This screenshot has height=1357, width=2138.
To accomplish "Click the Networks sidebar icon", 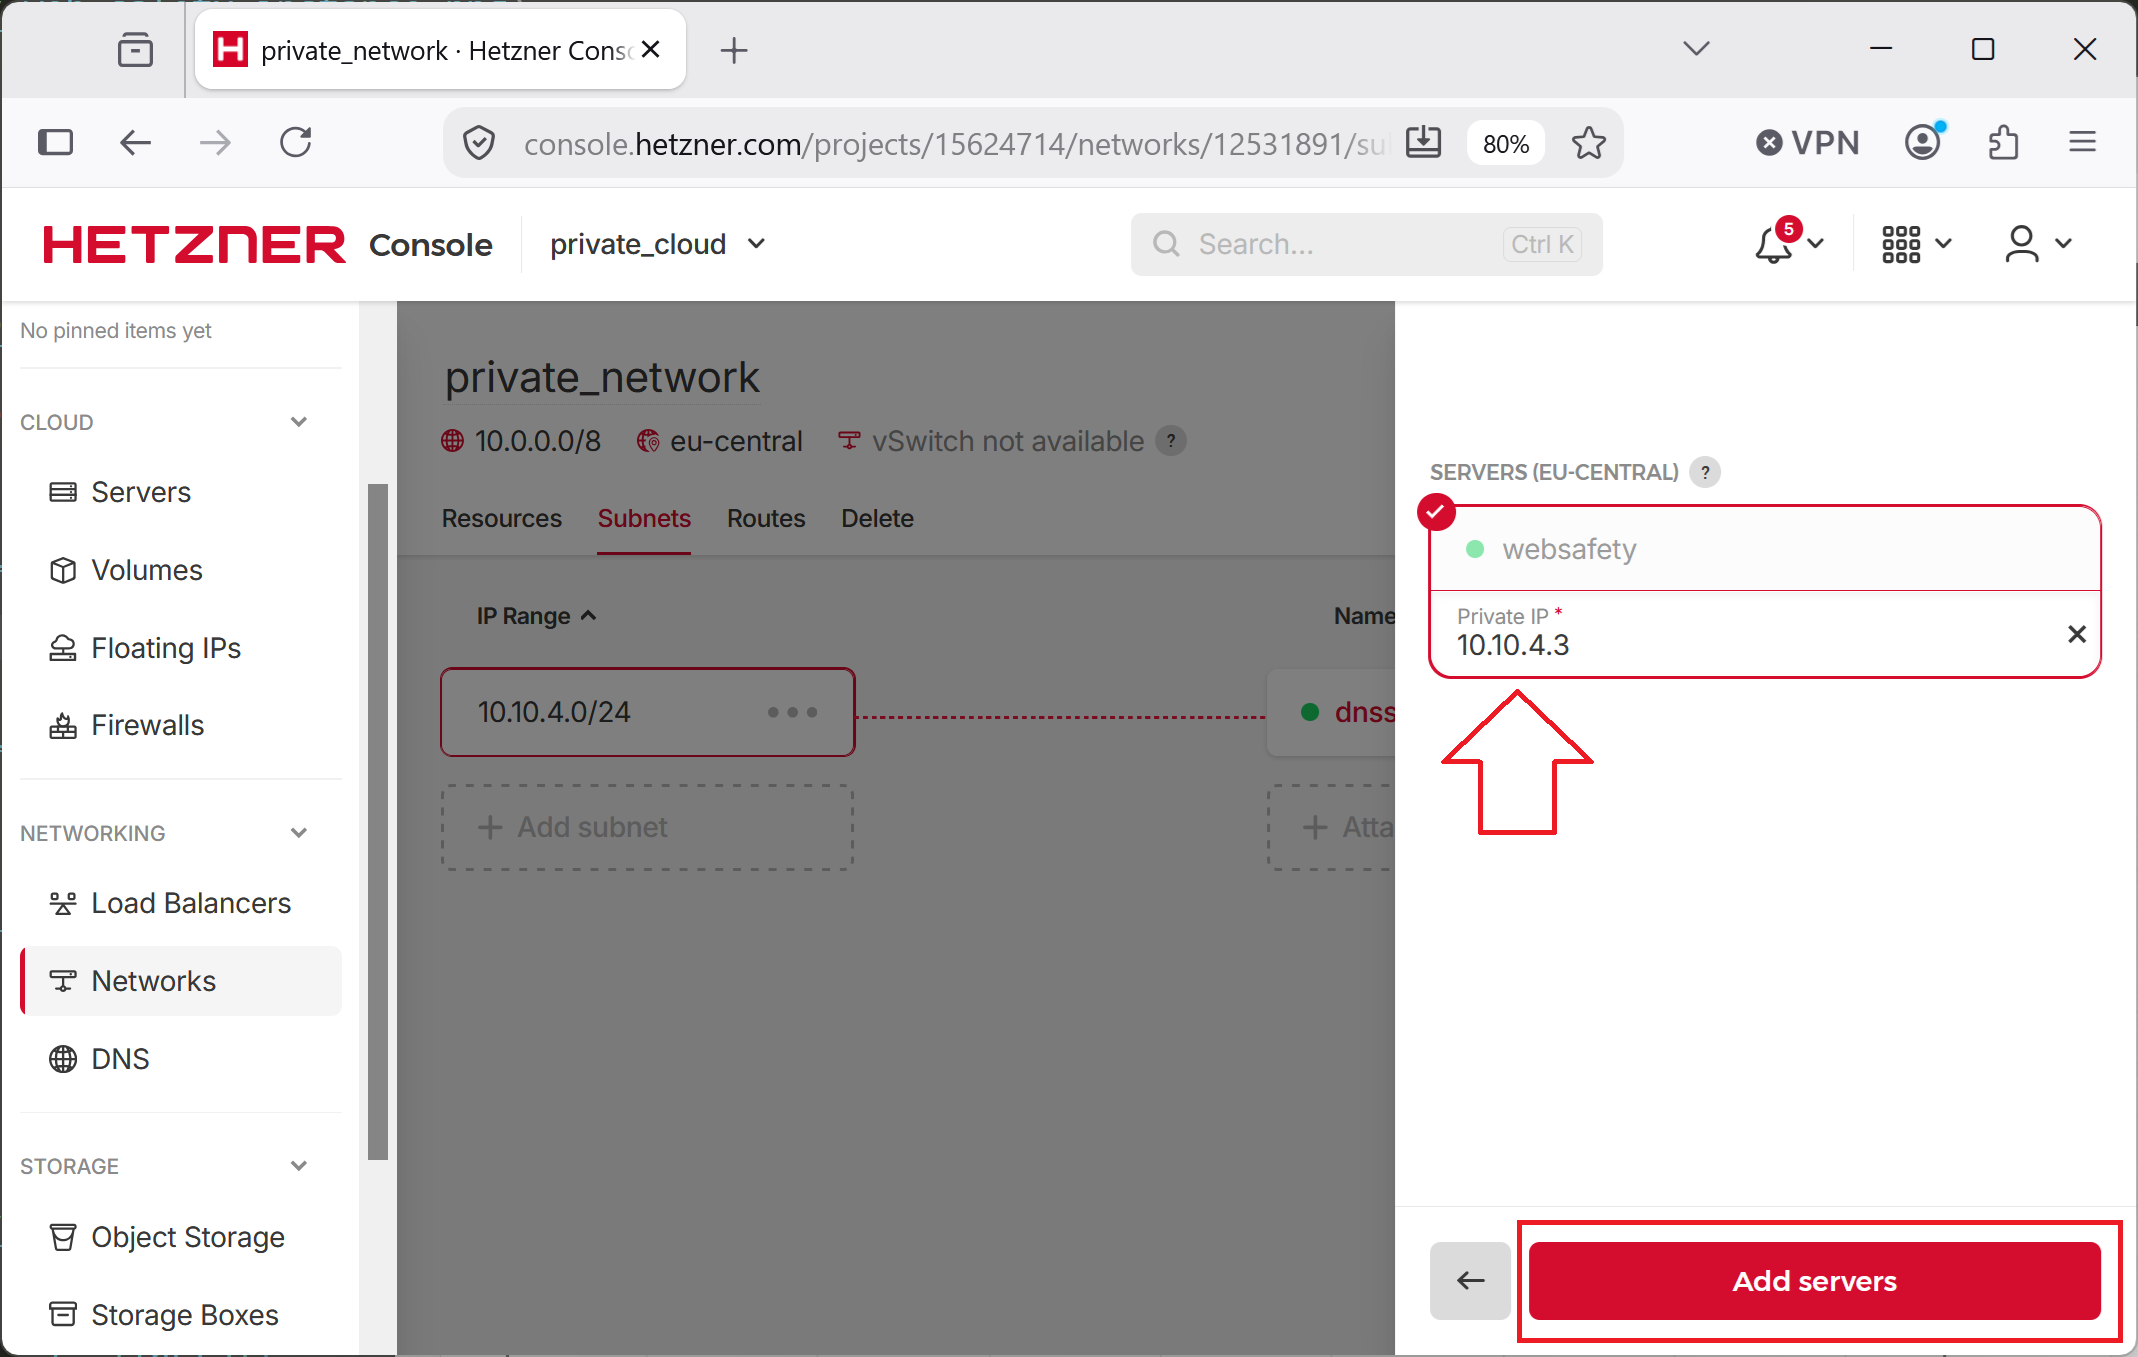I will point(63,981).
